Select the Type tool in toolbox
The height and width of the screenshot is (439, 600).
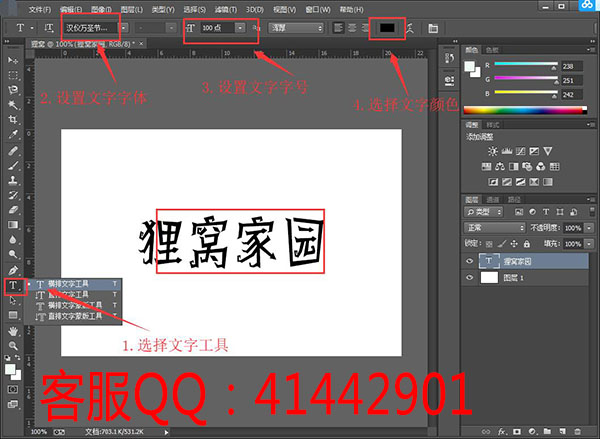coord(13,286)
